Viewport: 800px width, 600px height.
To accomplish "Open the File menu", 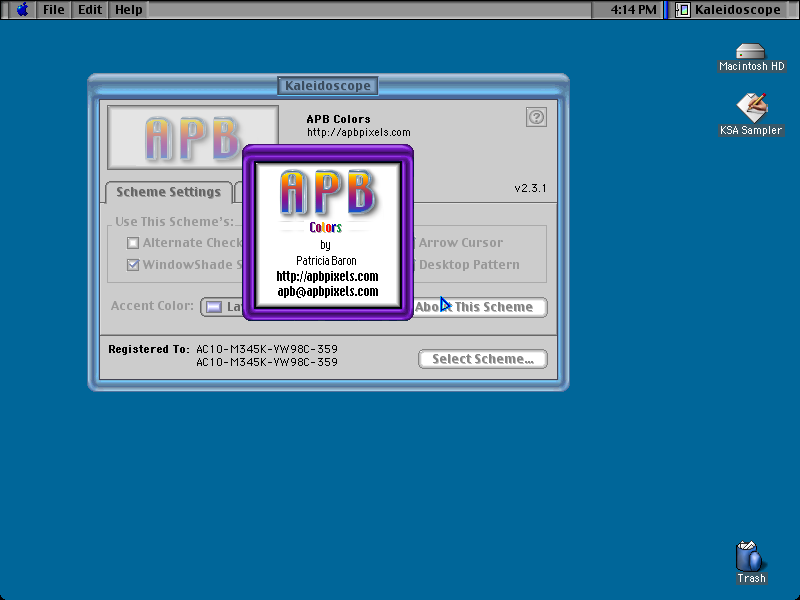I will pyautogui.click(x=54, y=10).
